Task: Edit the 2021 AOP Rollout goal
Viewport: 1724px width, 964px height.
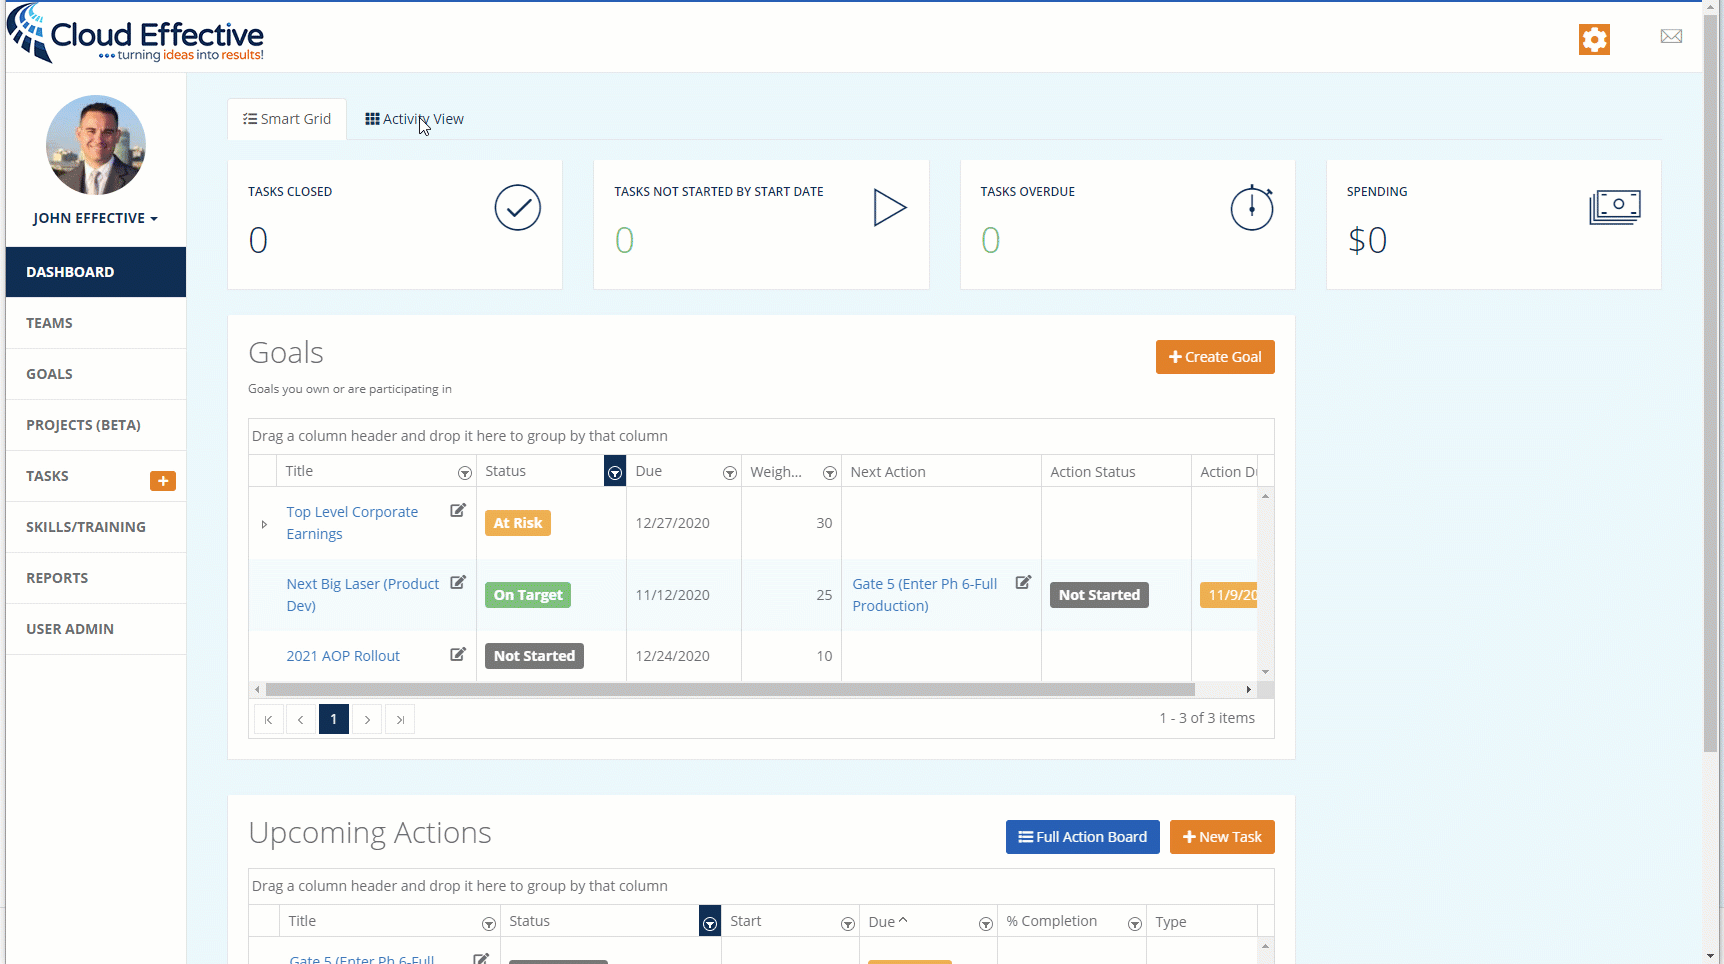Action: point(458,655)
